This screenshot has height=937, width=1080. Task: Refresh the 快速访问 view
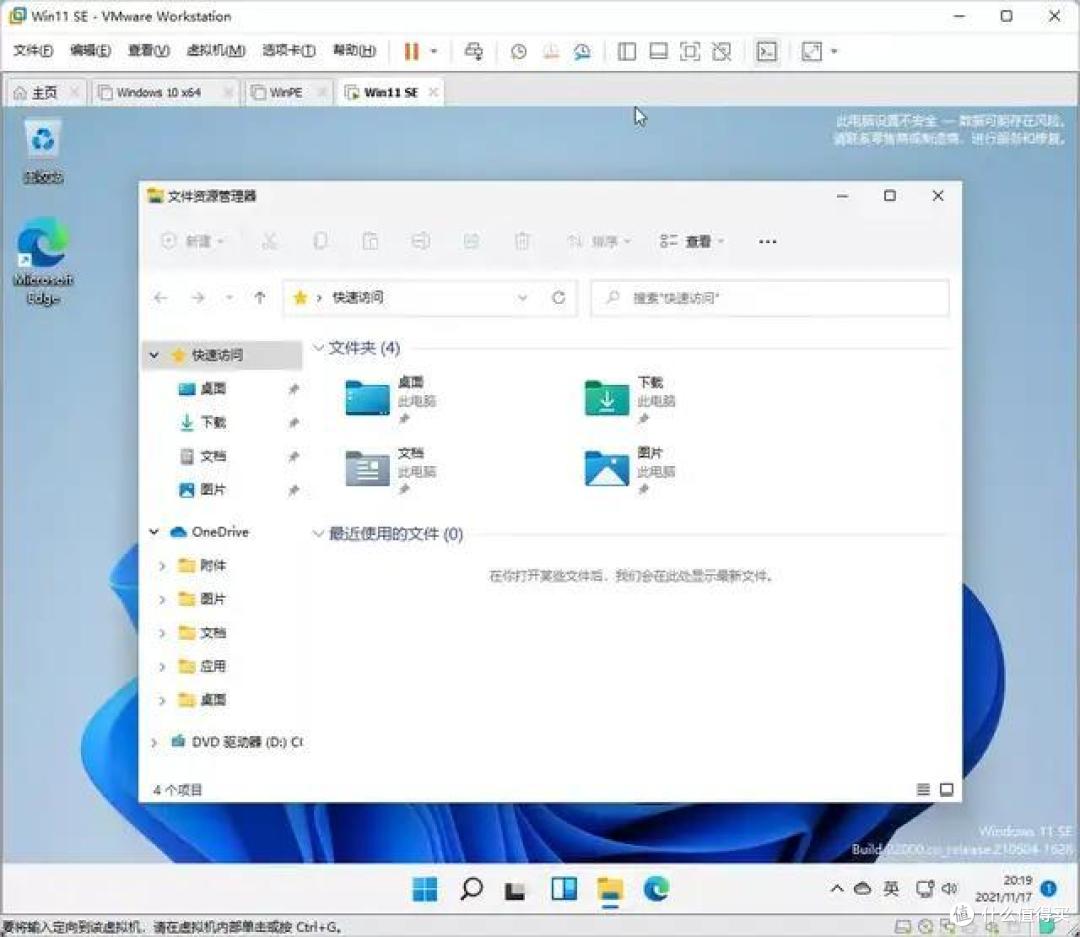click(559, 298)
